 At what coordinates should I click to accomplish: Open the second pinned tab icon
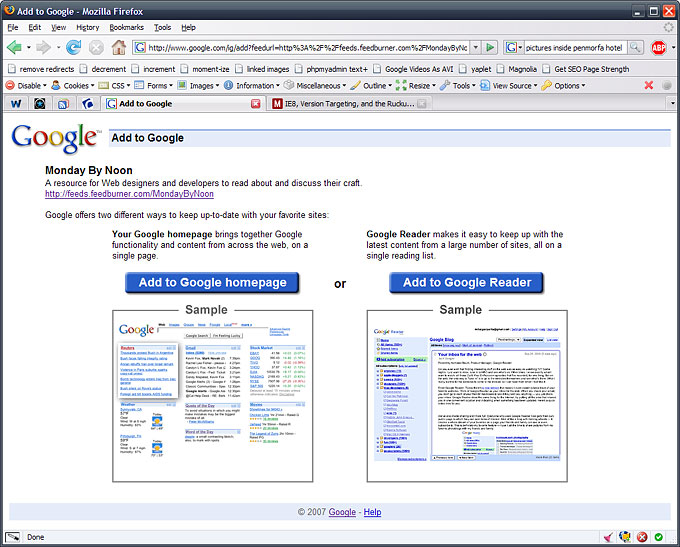pyautogui.click(x=39, y=104)
